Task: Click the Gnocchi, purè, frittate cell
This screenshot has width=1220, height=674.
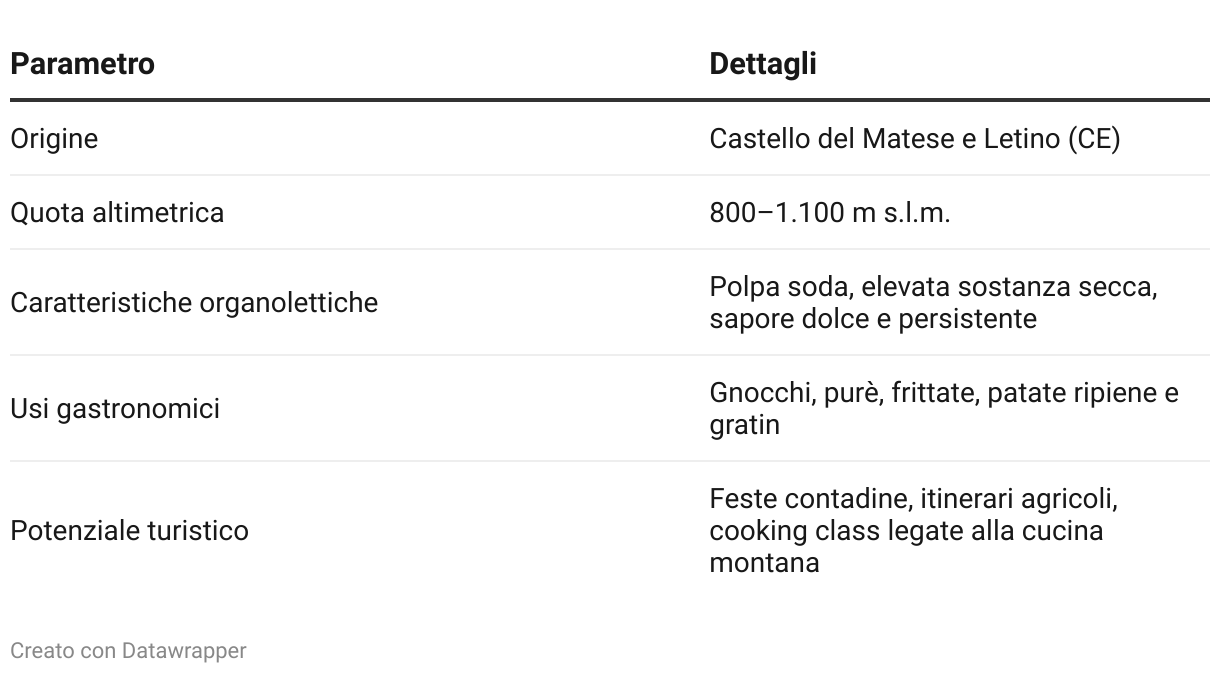Action: tap(944, 409)
